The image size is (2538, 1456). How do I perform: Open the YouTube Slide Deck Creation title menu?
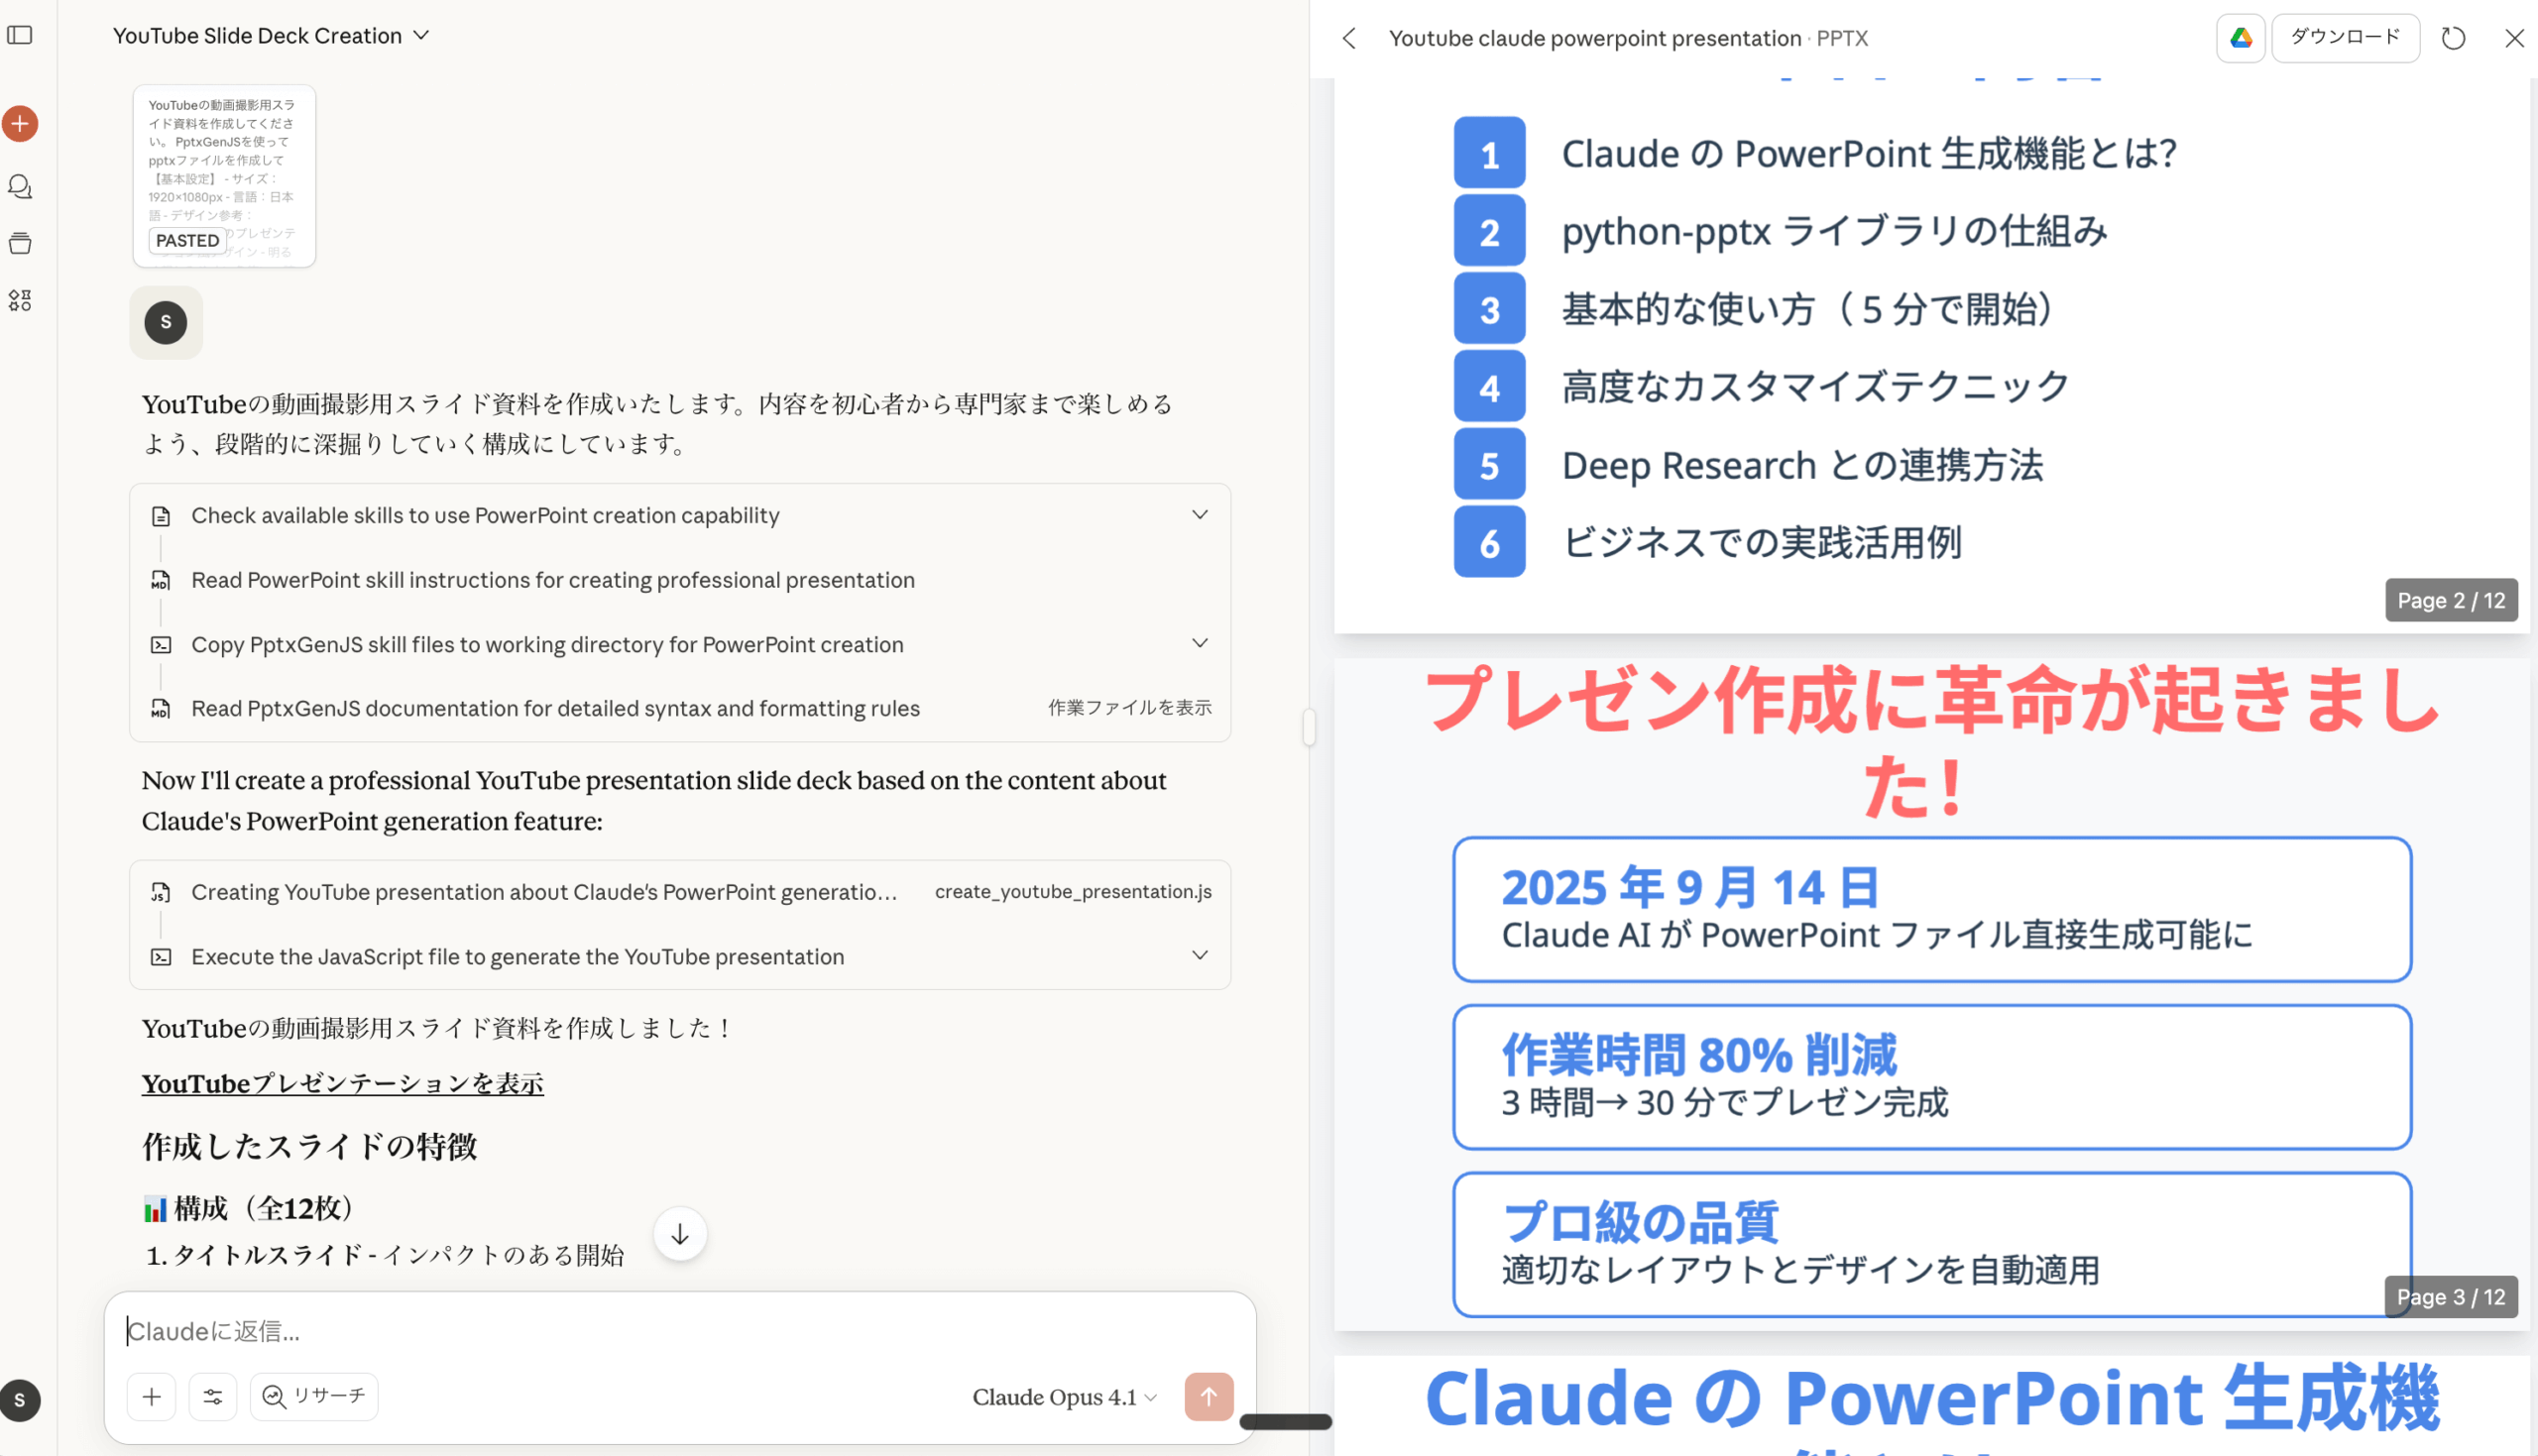point(271,36)
